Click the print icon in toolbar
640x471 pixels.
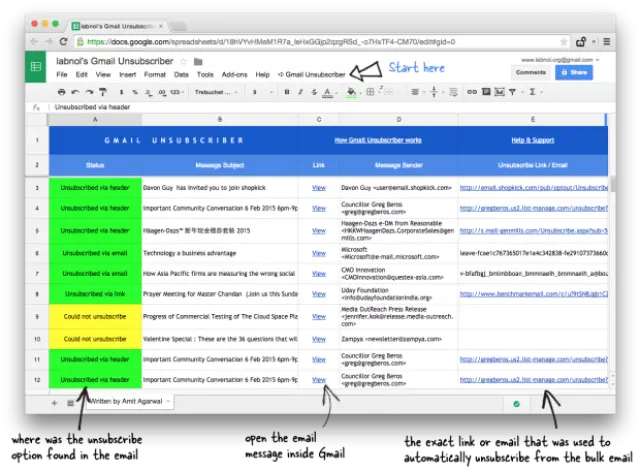(x=63, y=91)
